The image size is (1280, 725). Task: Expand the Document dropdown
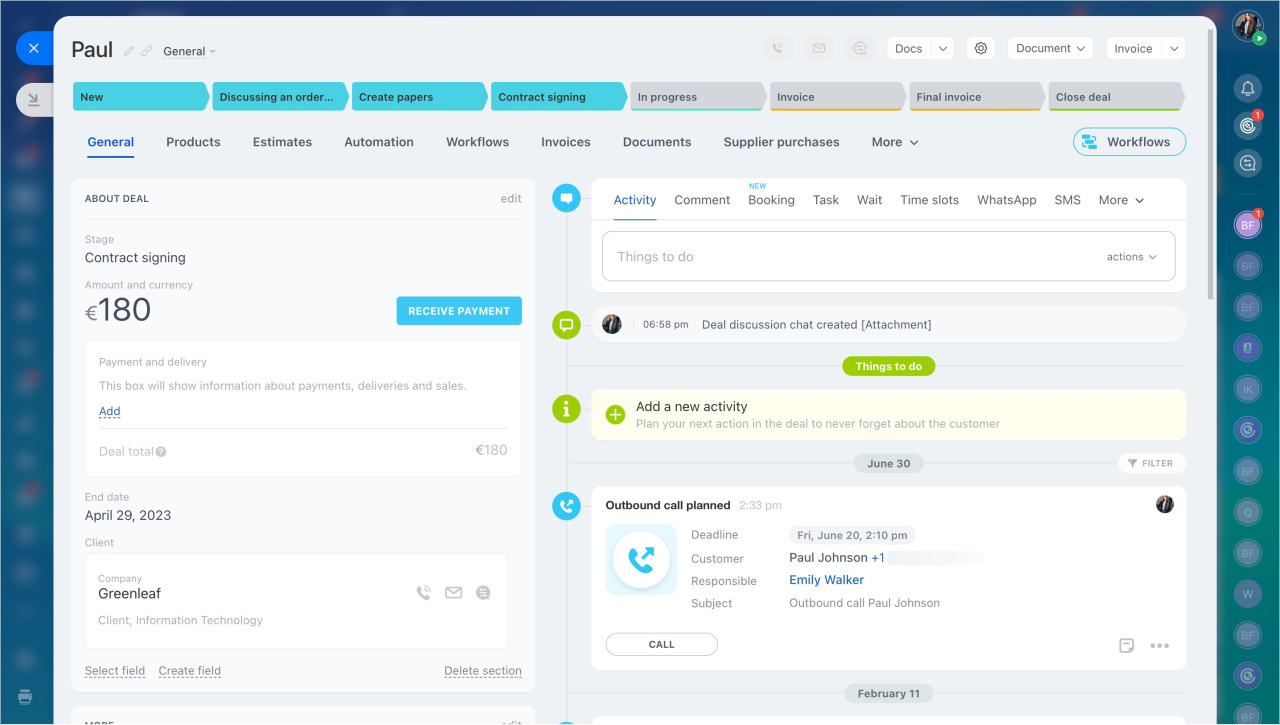[1050, 48]
